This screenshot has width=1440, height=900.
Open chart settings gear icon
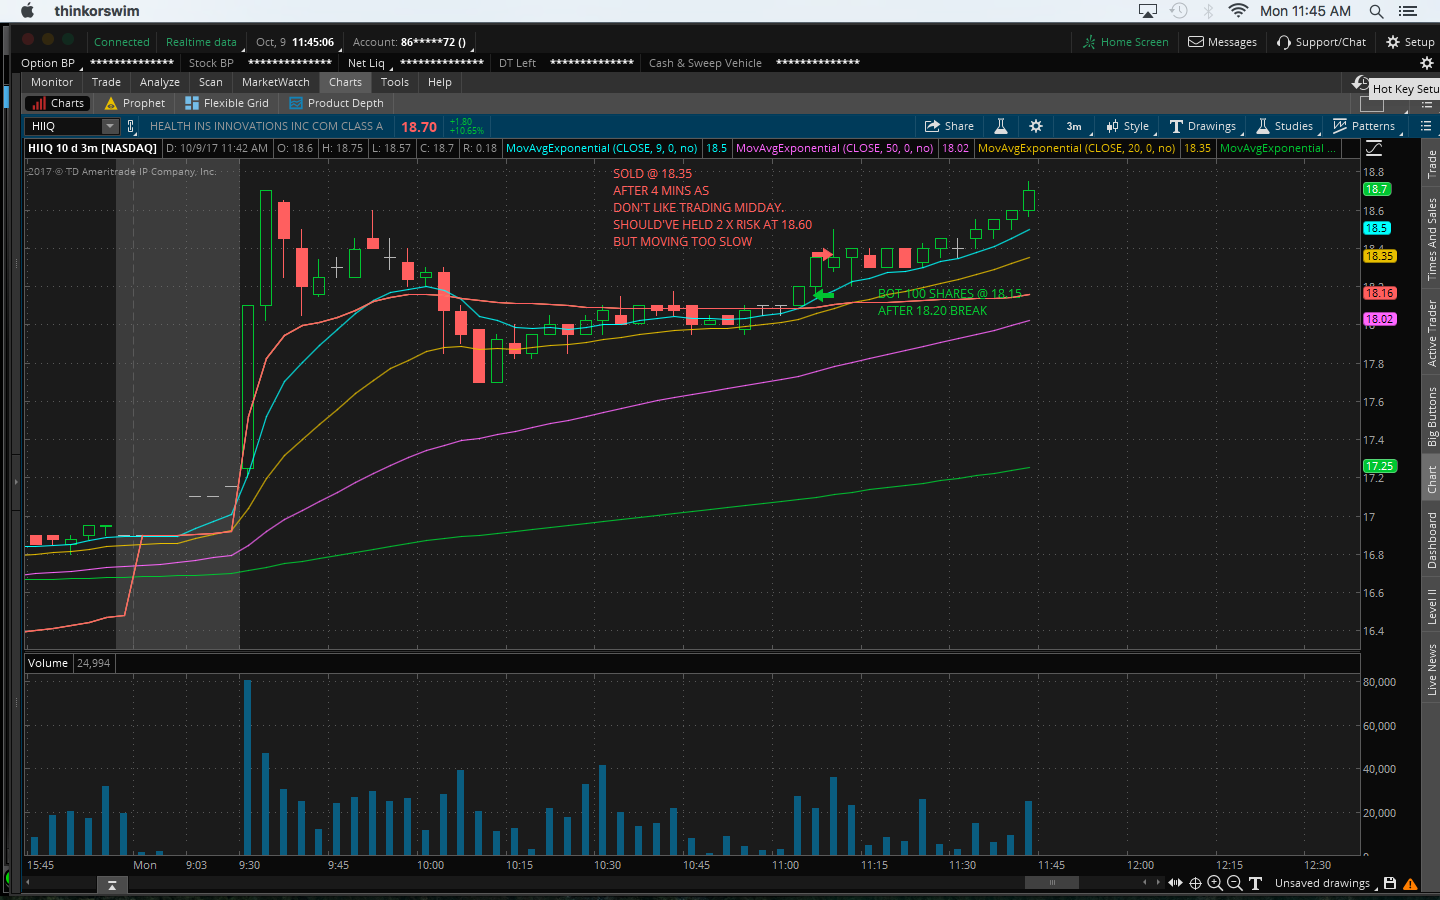tap(1036, 126)
